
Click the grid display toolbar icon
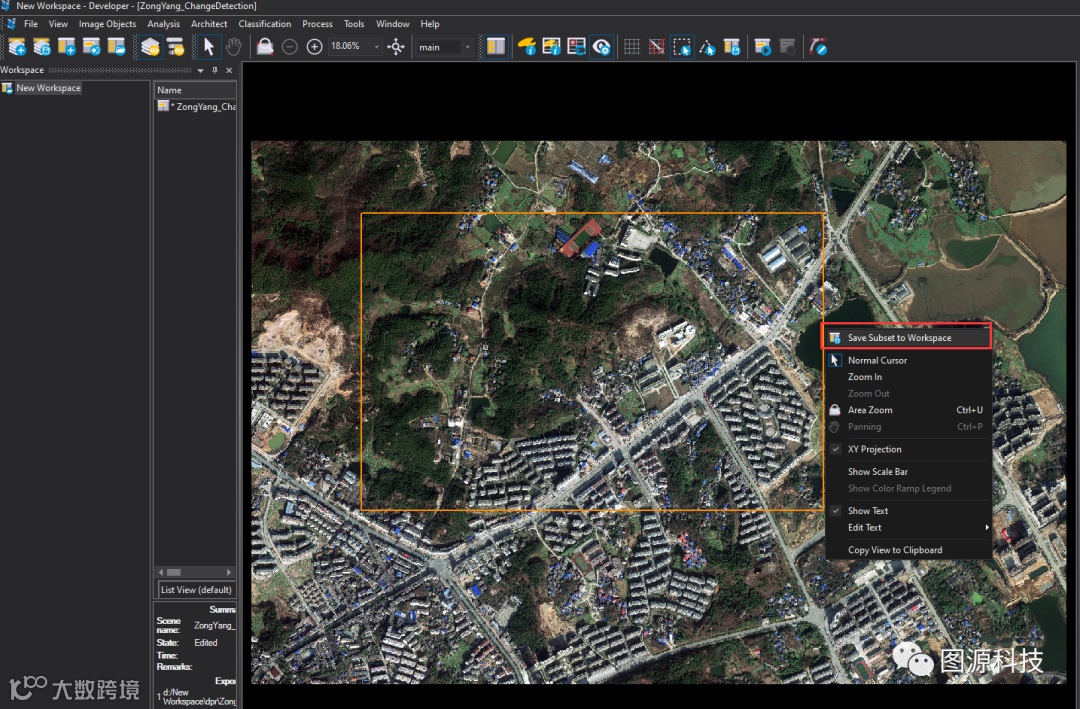tap(632, 47)
